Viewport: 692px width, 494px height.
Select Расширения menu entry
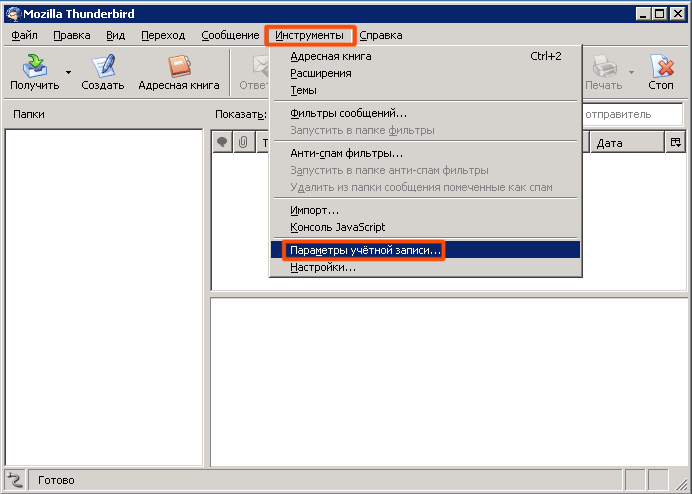point(425,73)
